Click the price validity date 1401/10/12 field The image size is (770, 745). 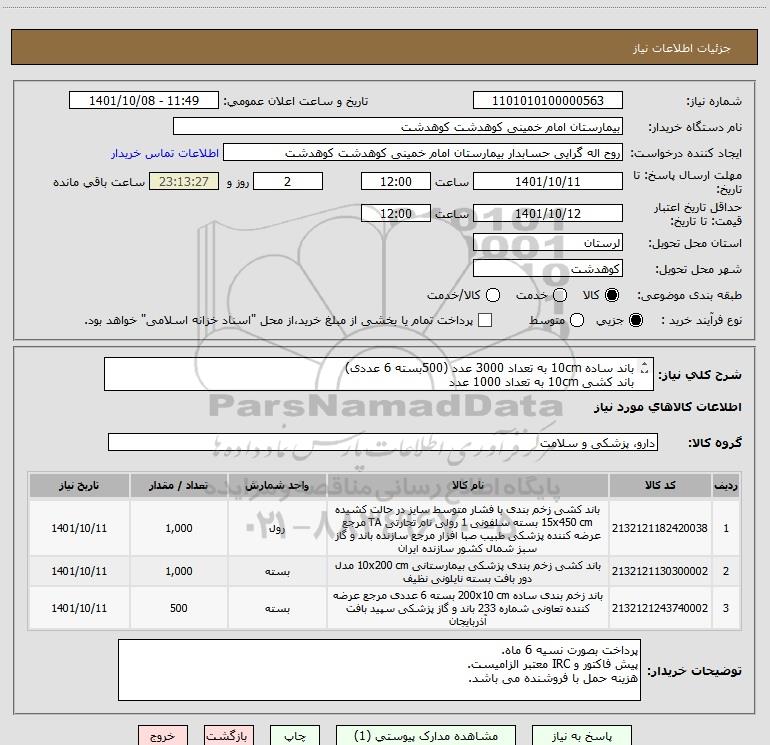click(x=548, y=214)
